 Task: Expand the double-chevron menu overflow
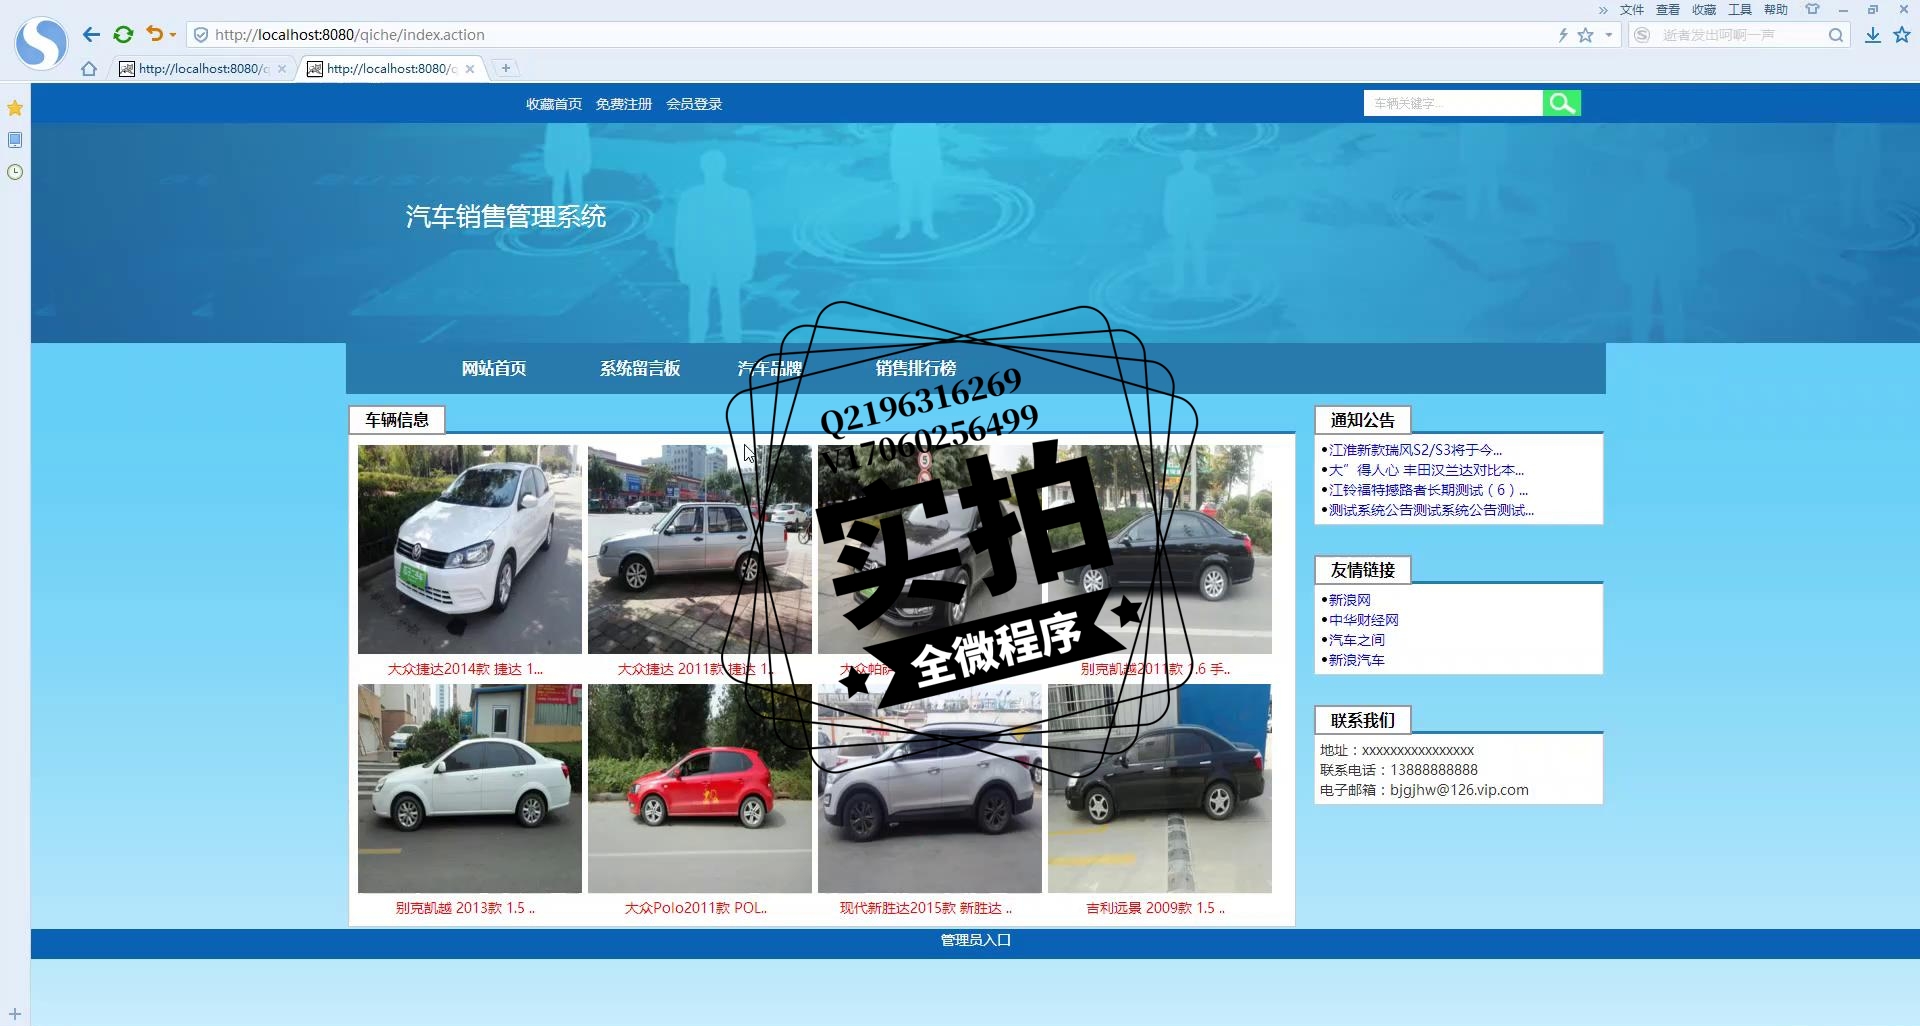tap(1603, 10)
